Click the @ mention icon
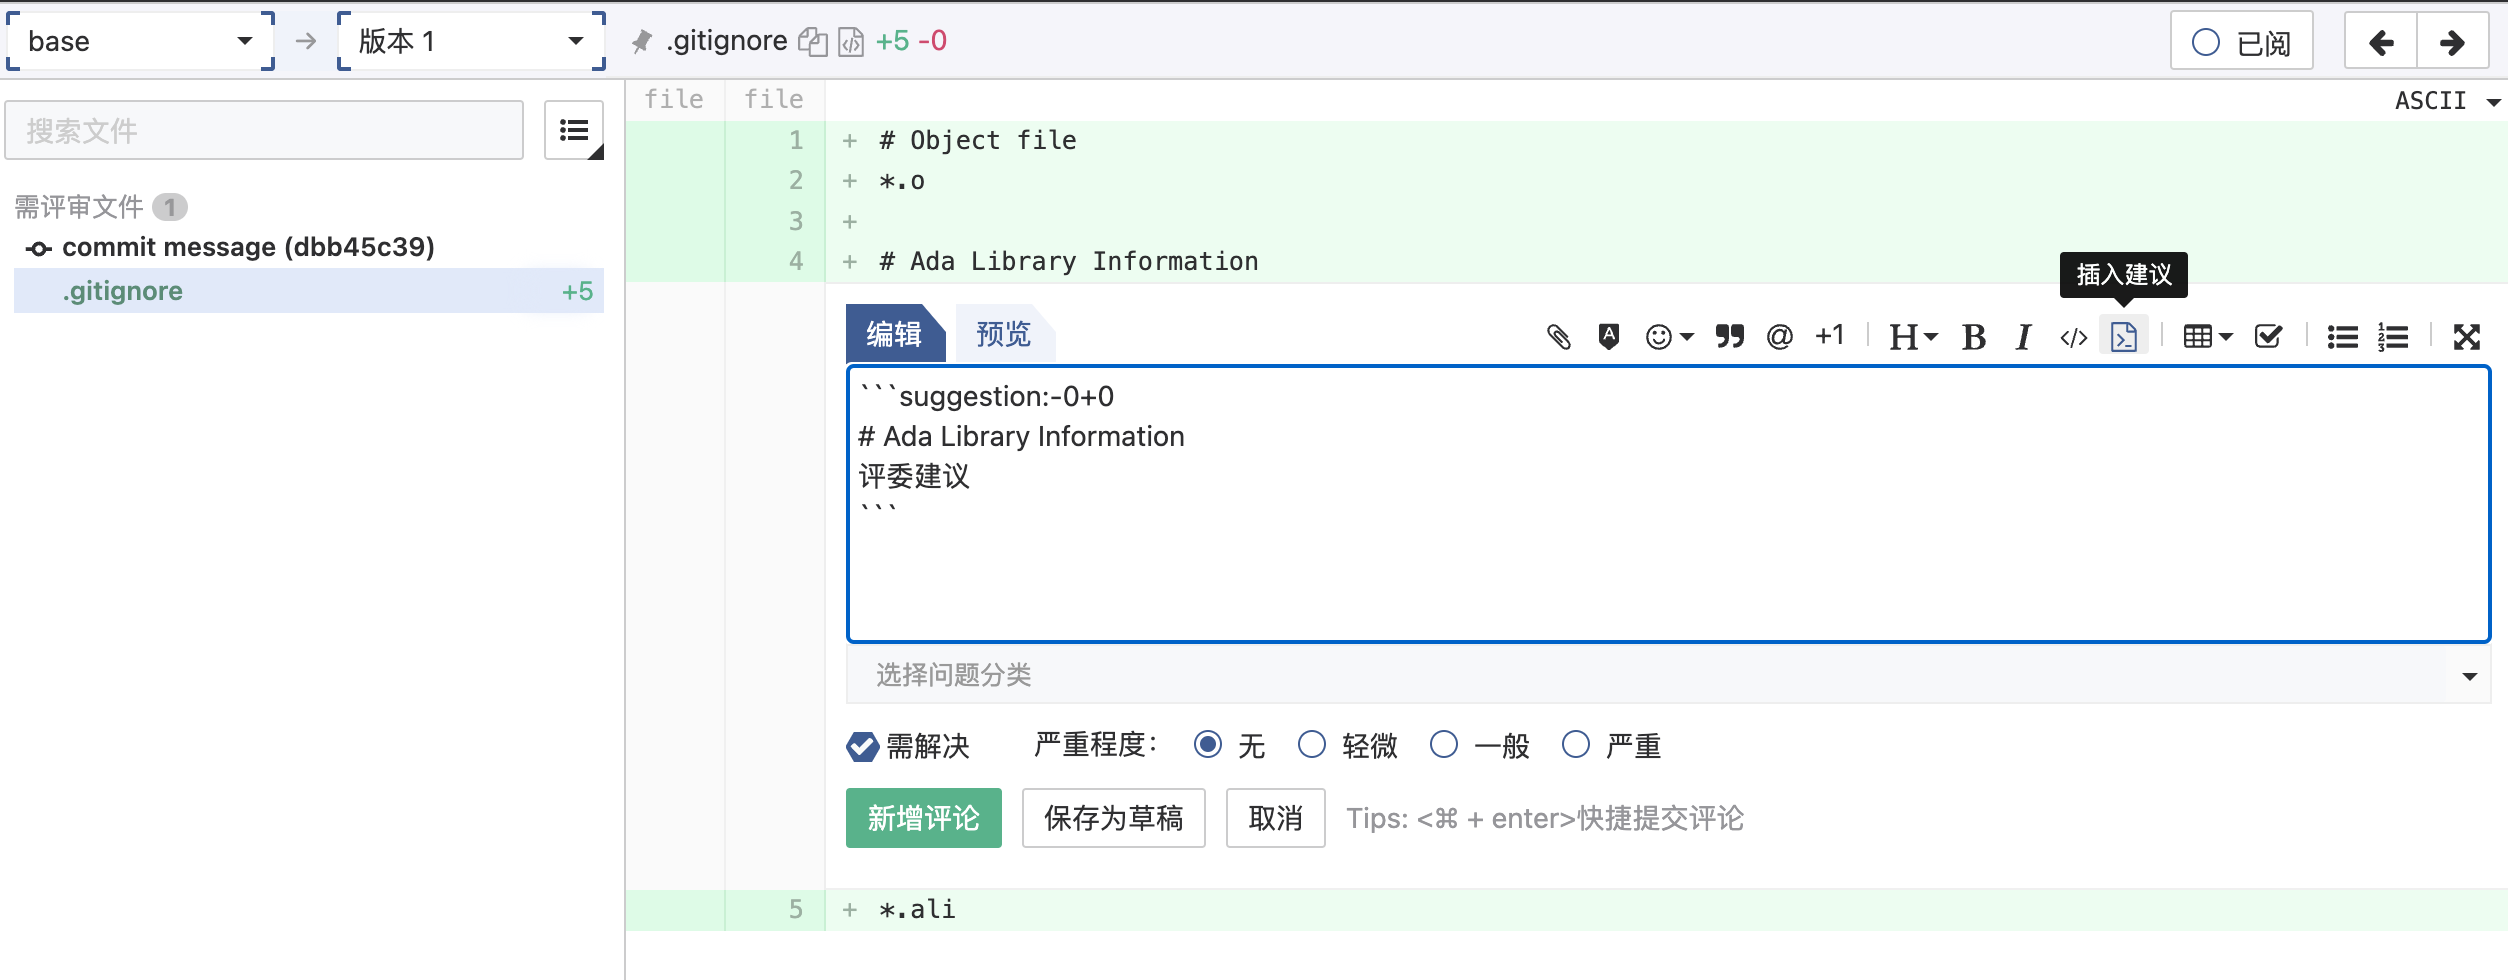Screen dimensions: 2508x980 pyautogui.click(x=1779, y=337)
